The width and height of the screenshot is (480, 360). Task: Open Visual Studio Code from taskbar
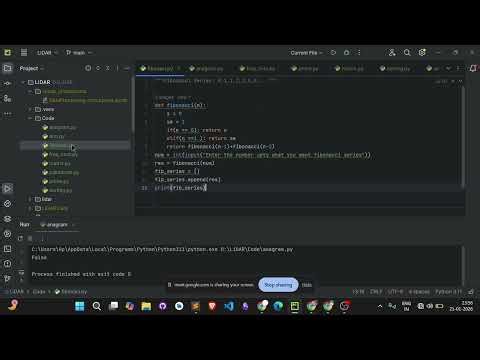pyautogui.click(x=229, y=306)
